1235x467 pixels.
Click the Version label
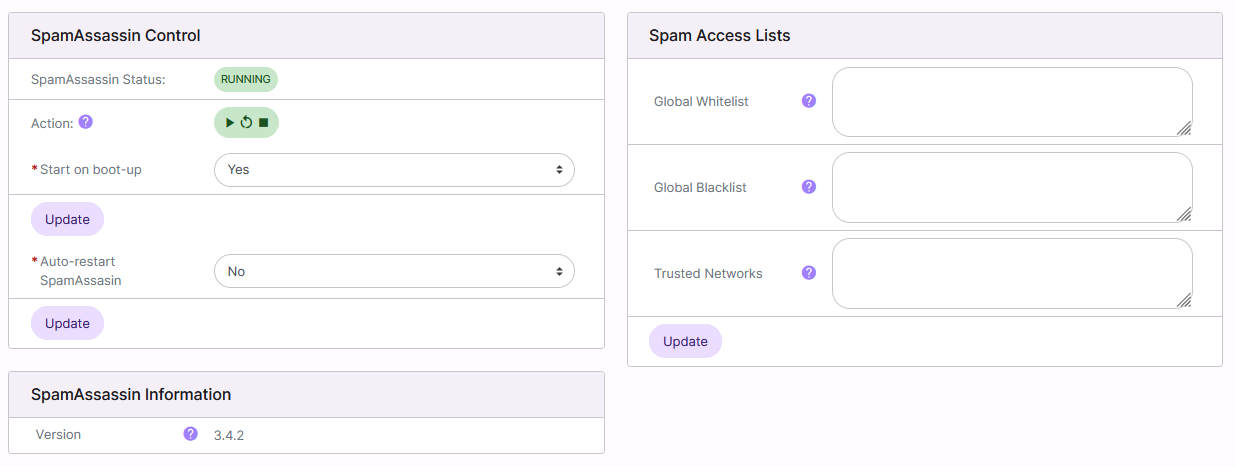point(58,434)
